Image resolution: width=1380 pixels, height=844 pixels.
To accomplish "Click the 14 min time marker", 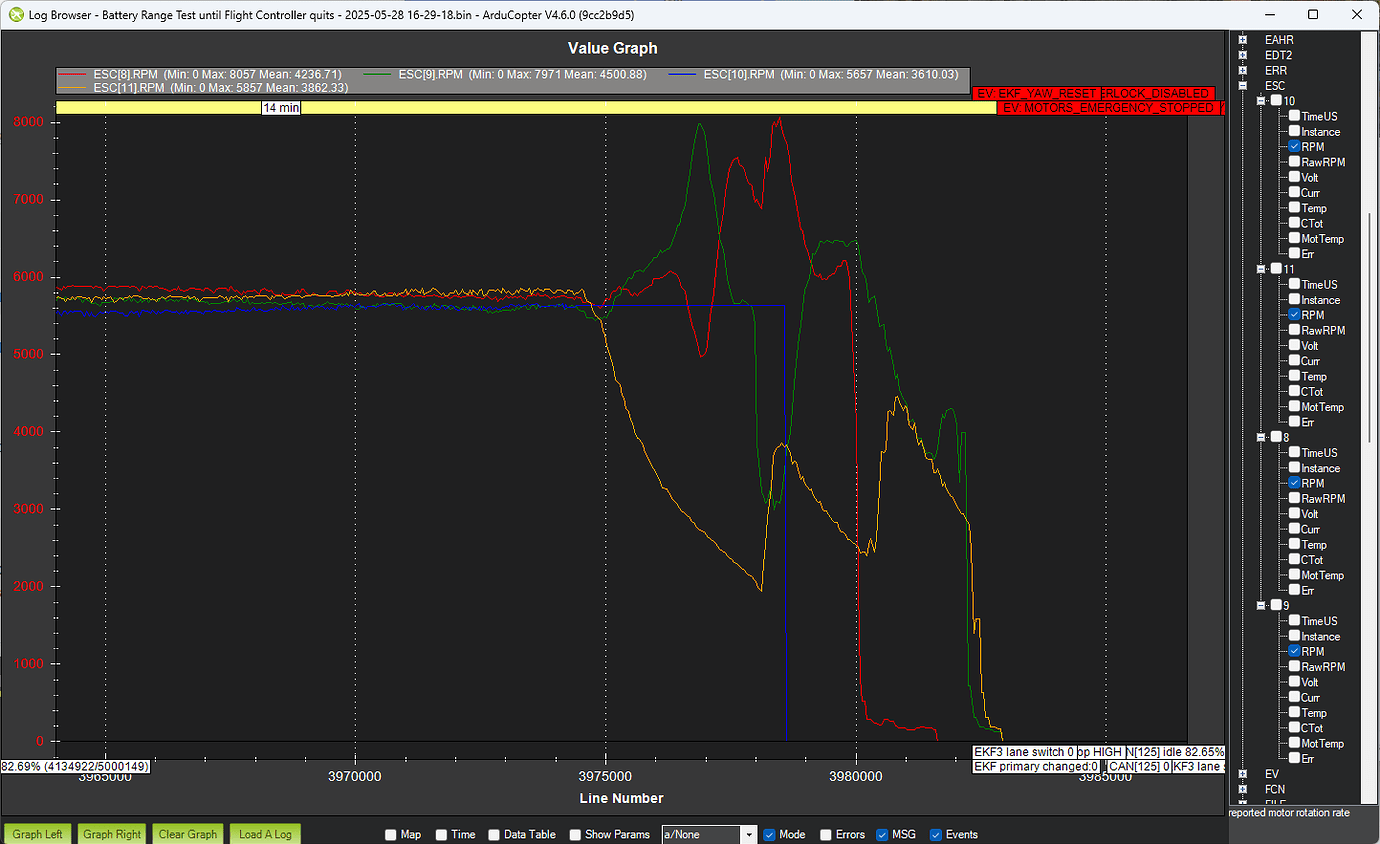I will (x=280, y=107).
